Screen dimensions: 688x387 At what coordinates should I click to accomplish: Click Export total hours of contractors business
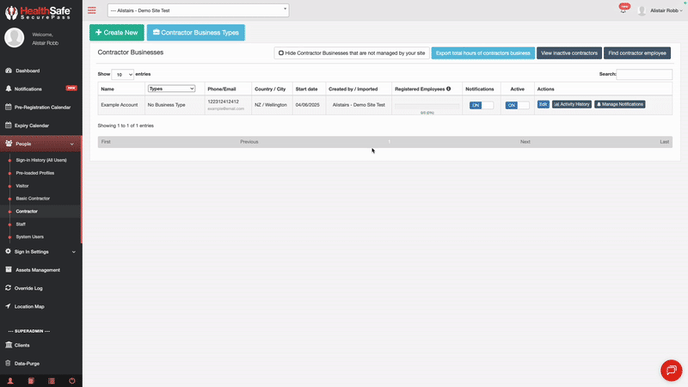pyautogui.click(x=483, y=53)
